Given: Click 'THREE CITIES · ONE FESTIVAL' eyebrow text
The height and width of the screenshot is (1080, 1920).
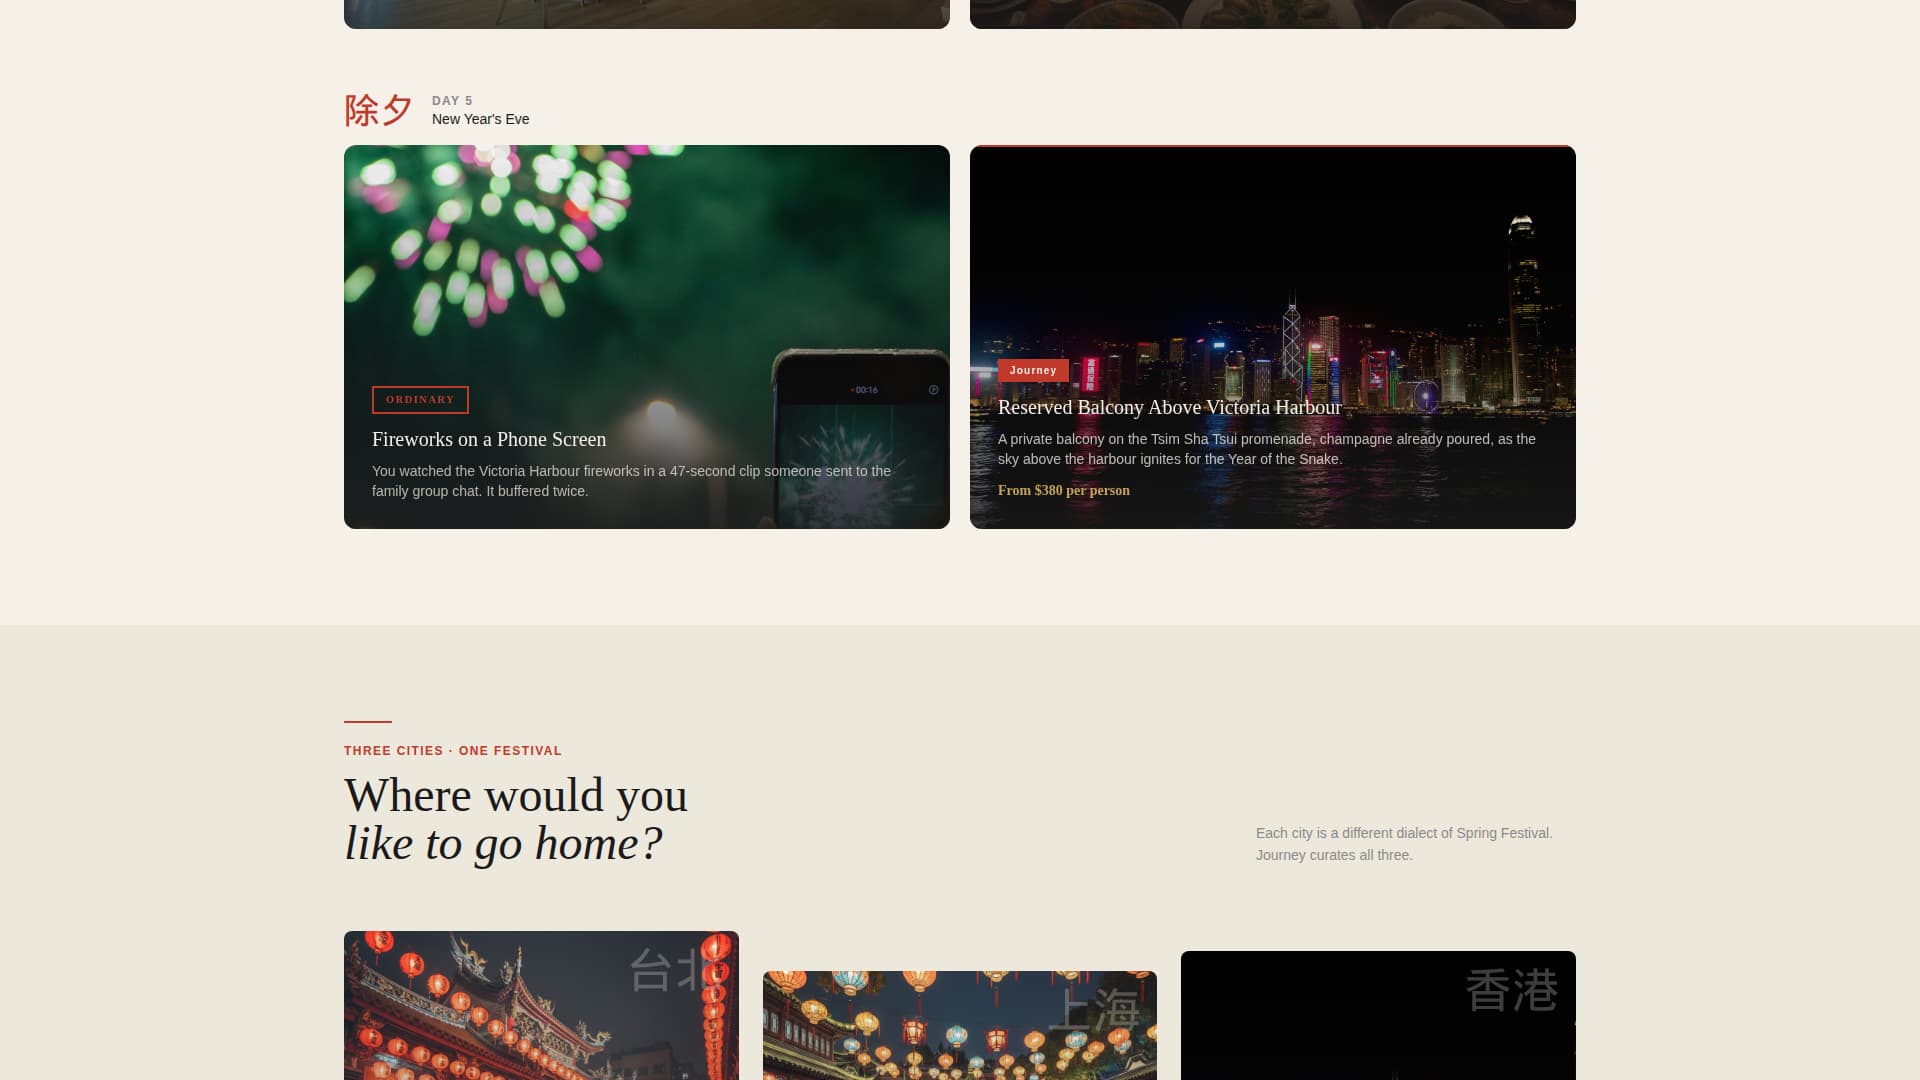Looking at the screenshot, I should tap(453, 751).
